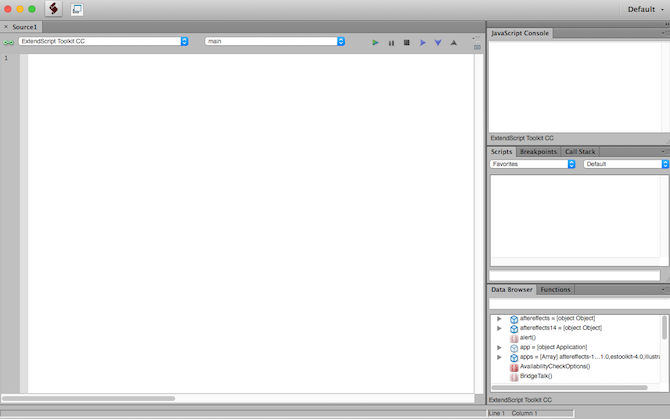Start running the script with the green play icon
Image resolution: width=670 pixels, height=419 pixels.
375,42
